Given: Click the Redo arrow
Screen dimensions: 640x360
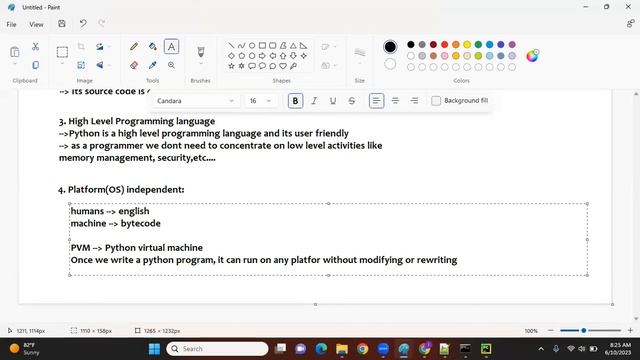Looking at the screenshot, I should point(102,24).
